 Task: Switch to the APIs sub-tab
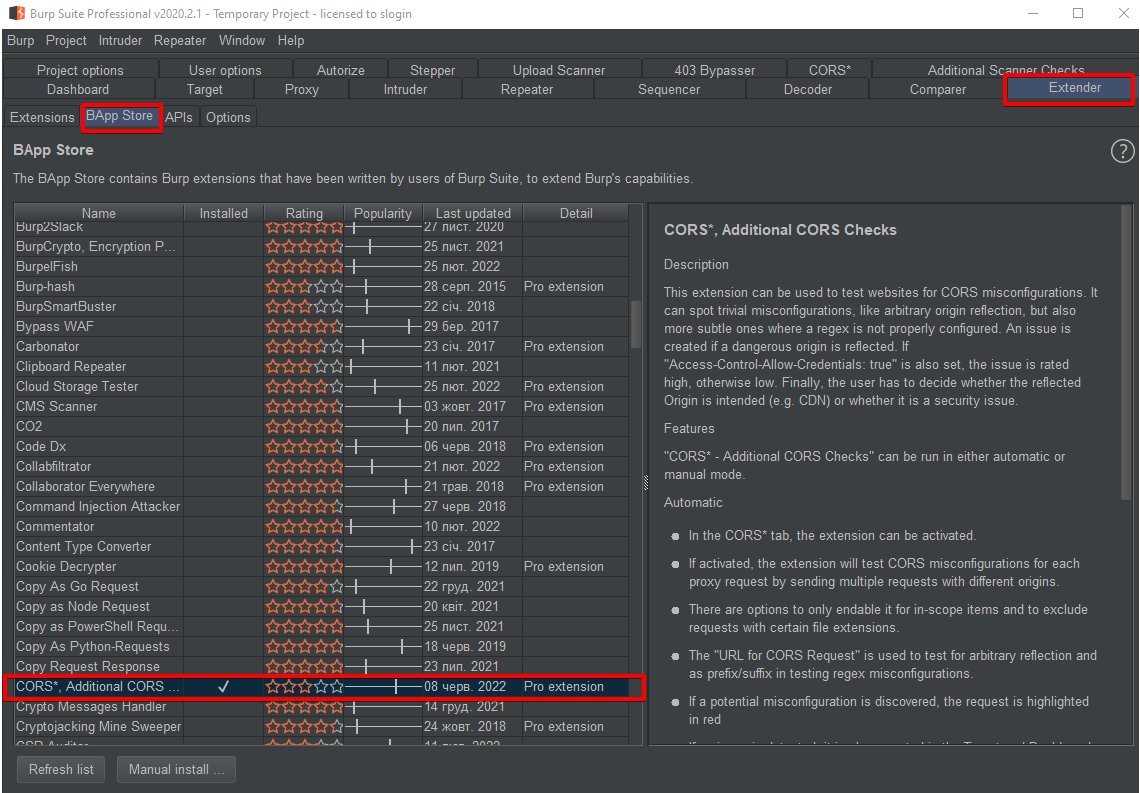click(179, 117)
